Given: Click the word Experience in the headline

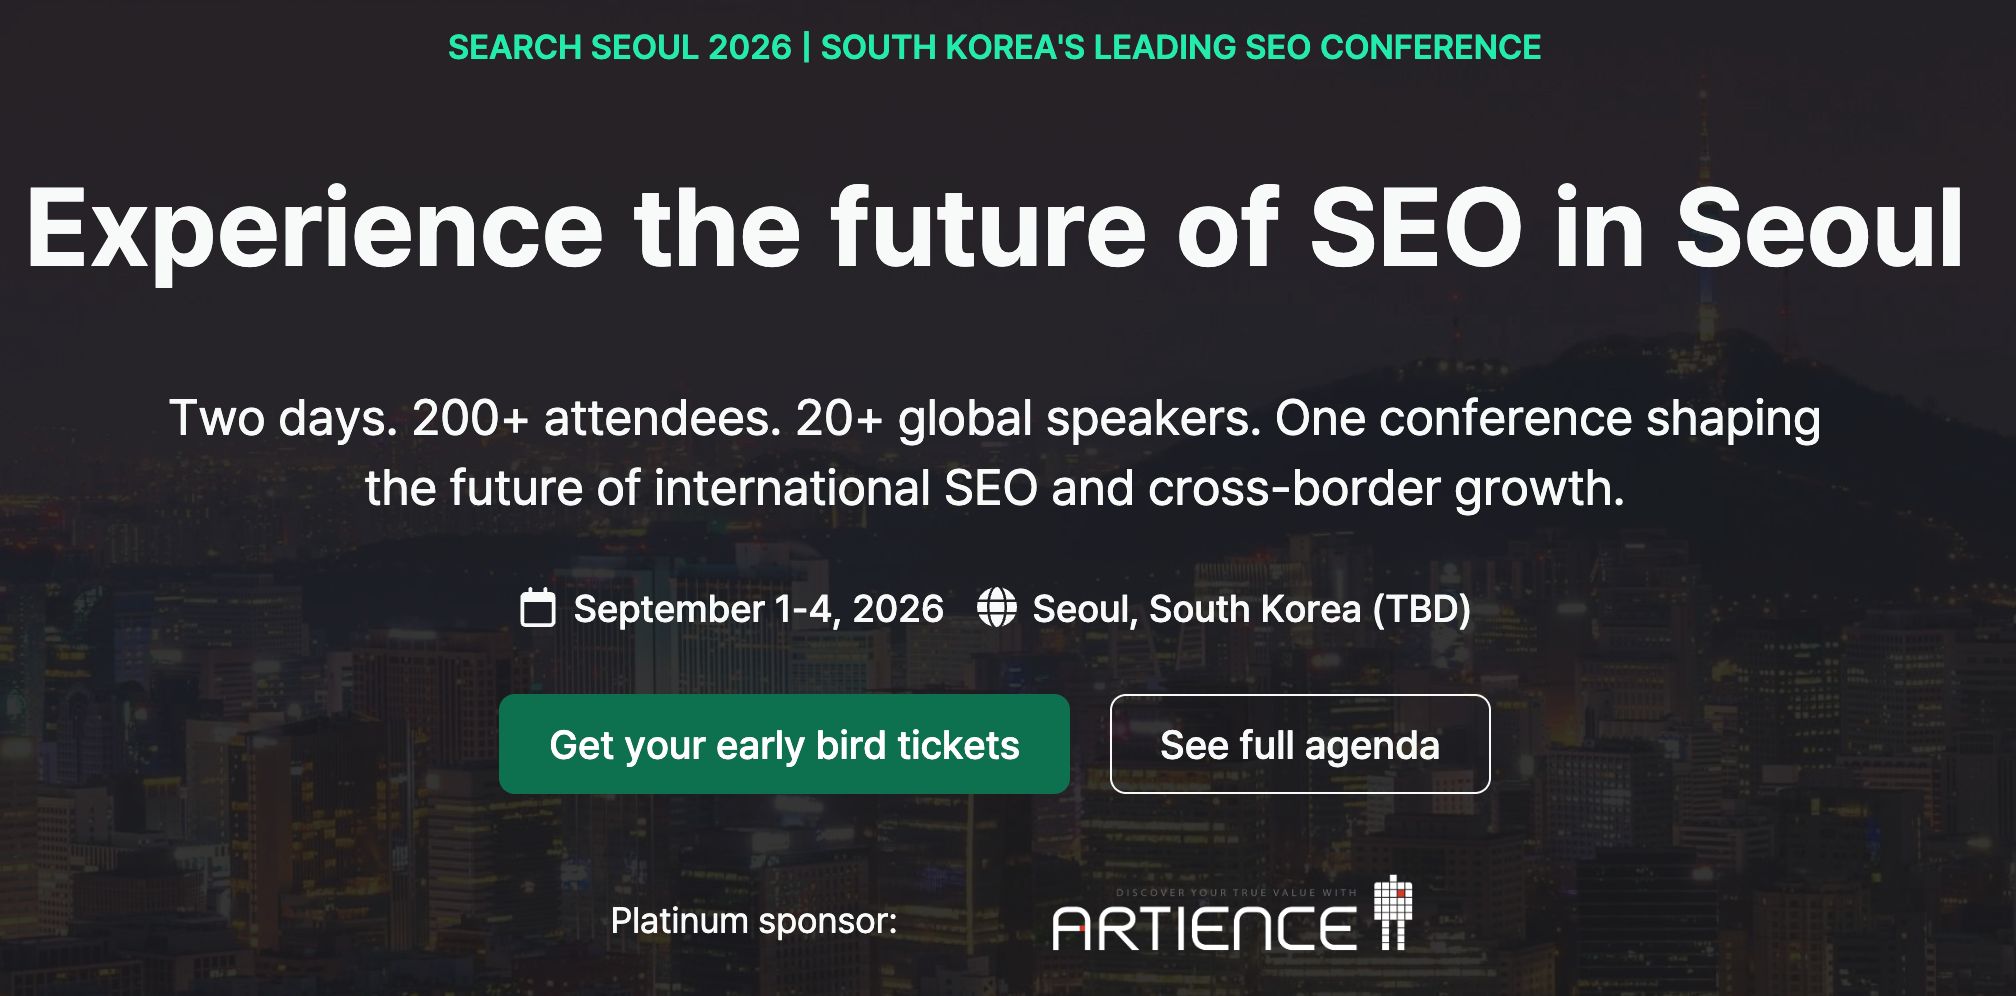Looking at the screenshot, I should click(314, 230).
